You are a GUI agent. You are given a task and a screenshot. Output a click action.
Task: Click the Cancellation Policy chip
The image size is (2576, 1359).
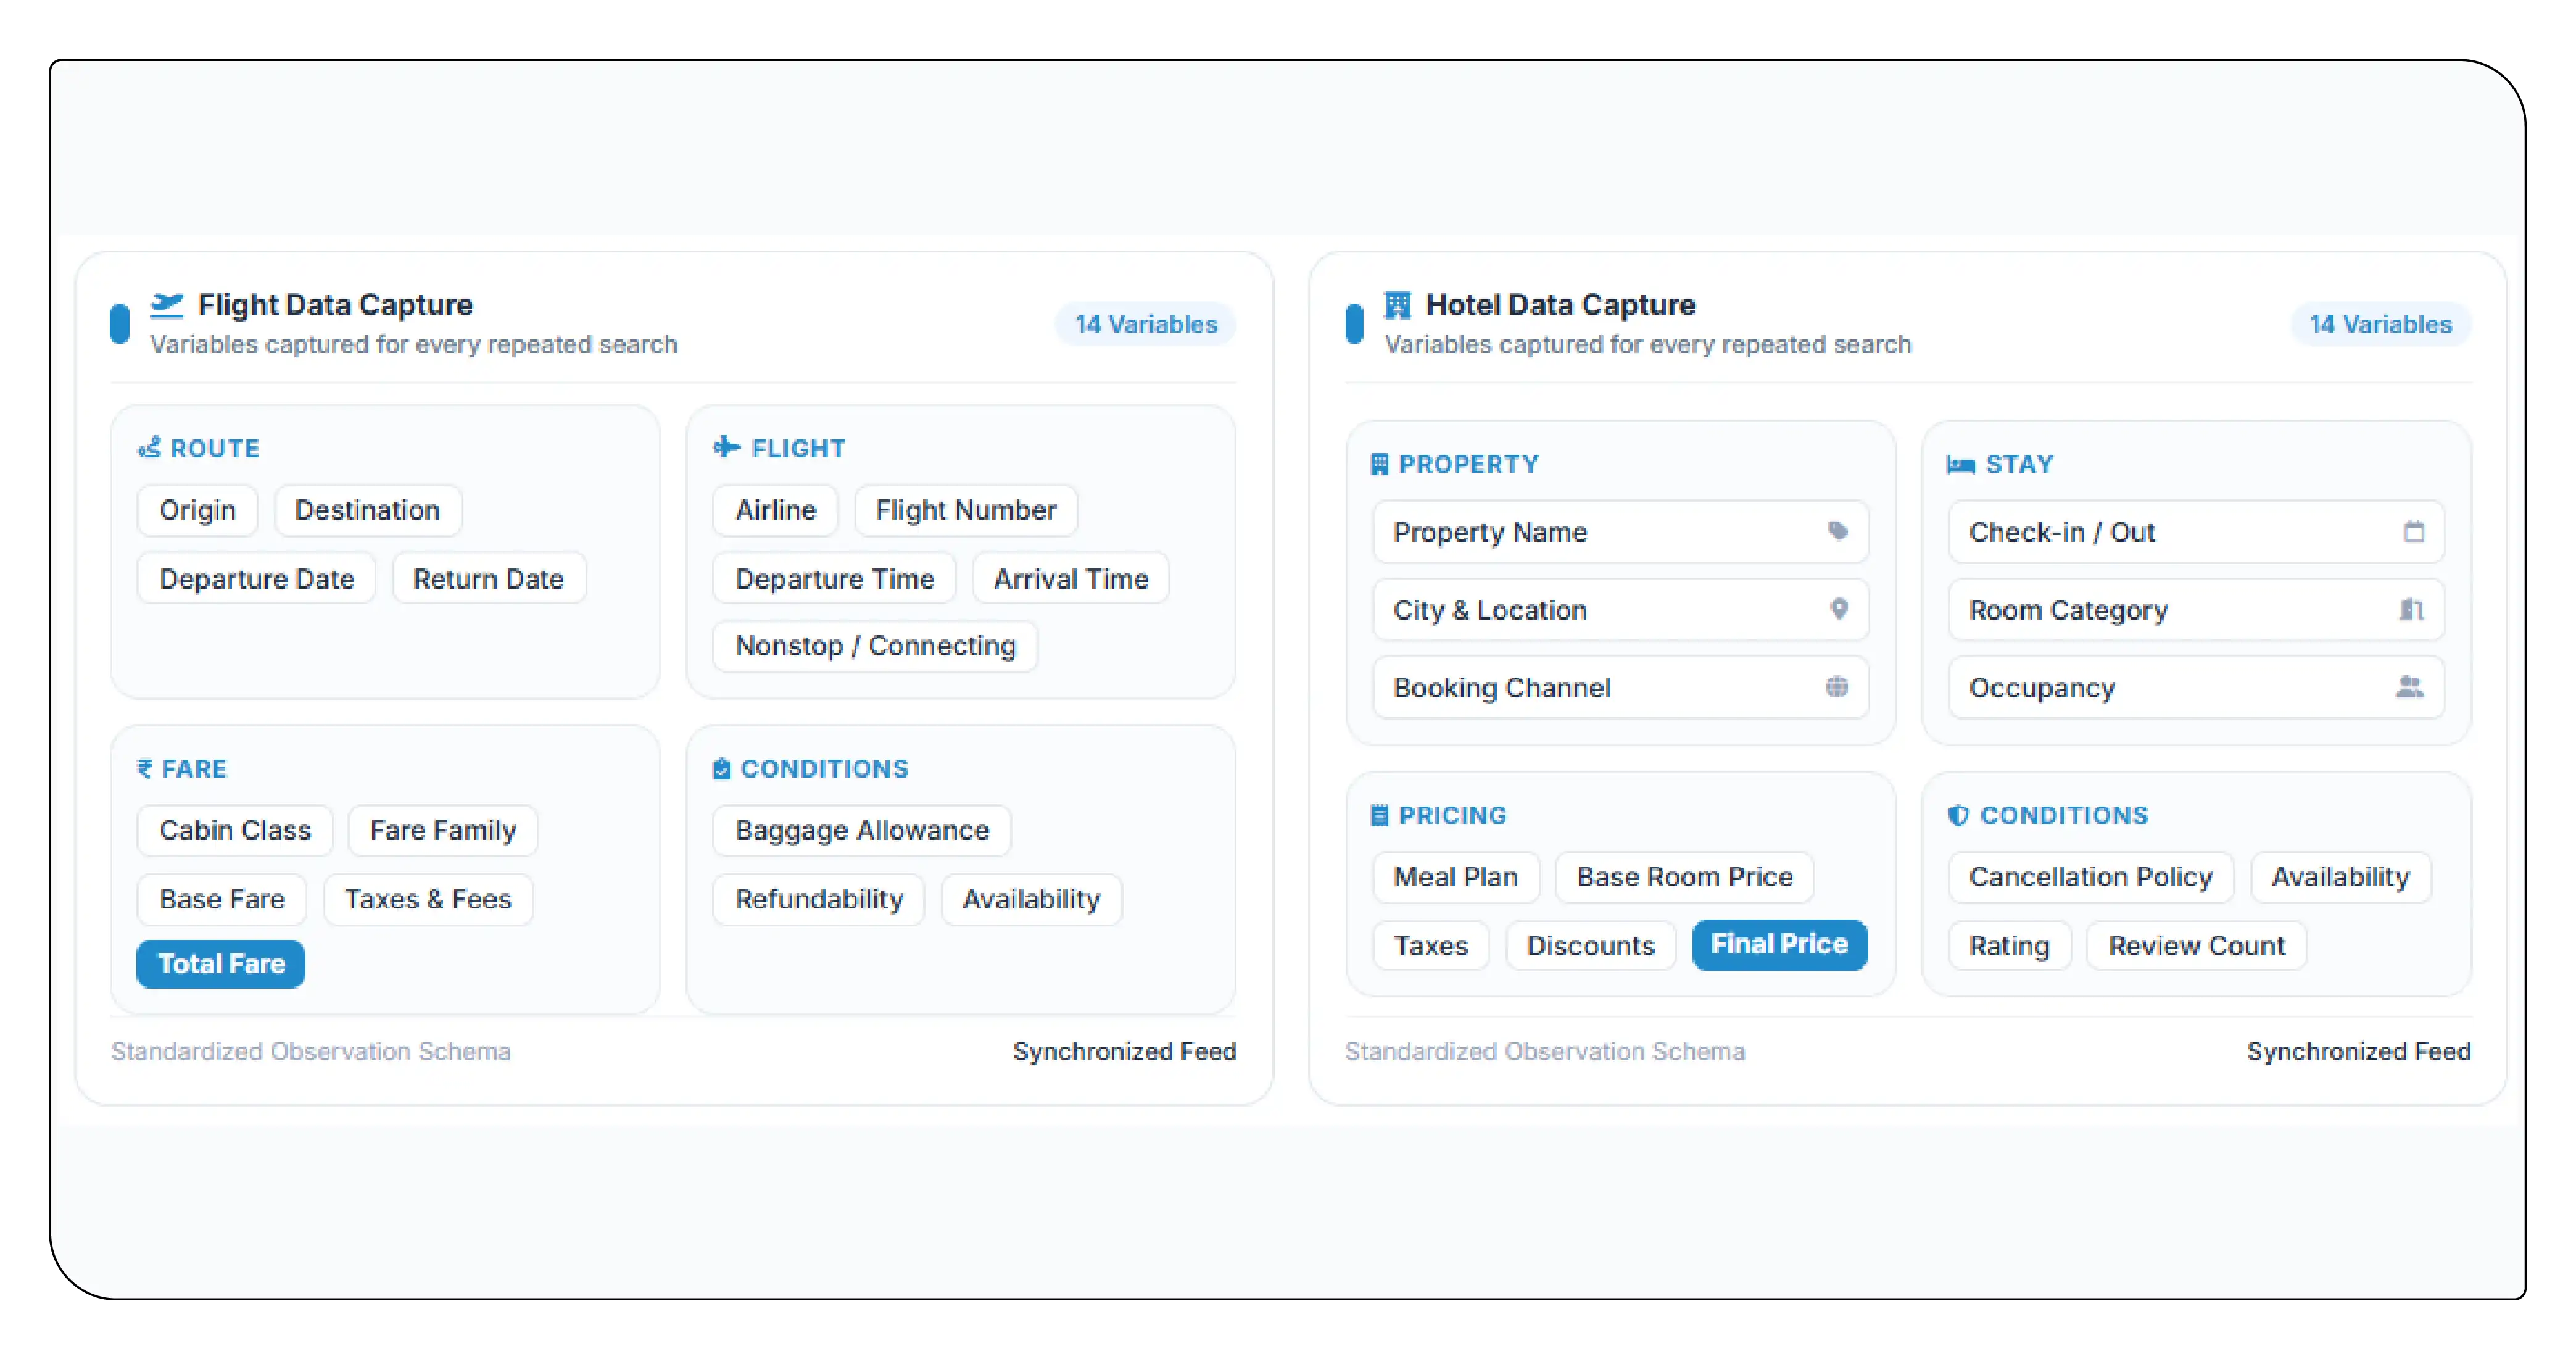click(x=2091, y=877)
